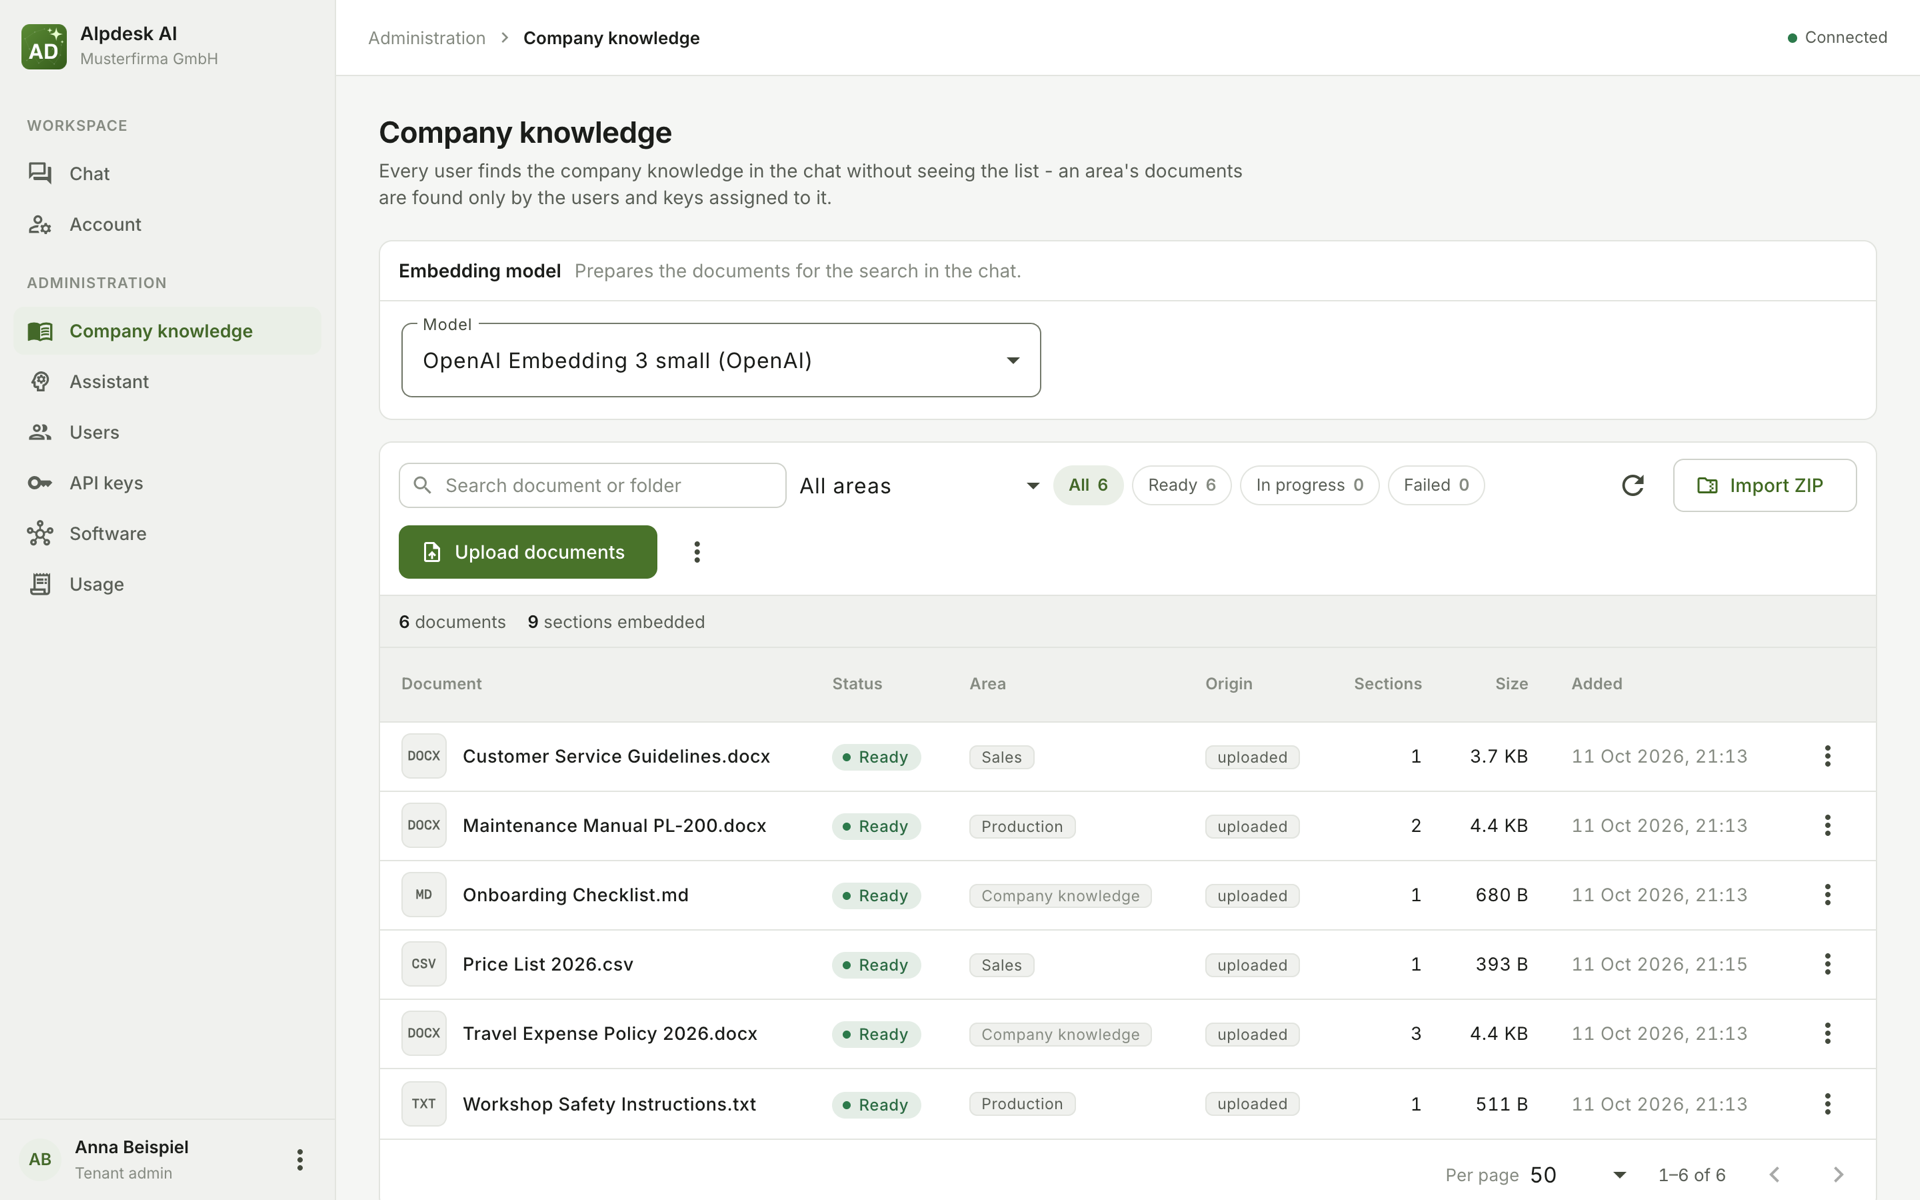Viewport: 1920px width, 1200px height.
Task: Toggle the Failed 0 filter chip
Action: point(1436,485)
